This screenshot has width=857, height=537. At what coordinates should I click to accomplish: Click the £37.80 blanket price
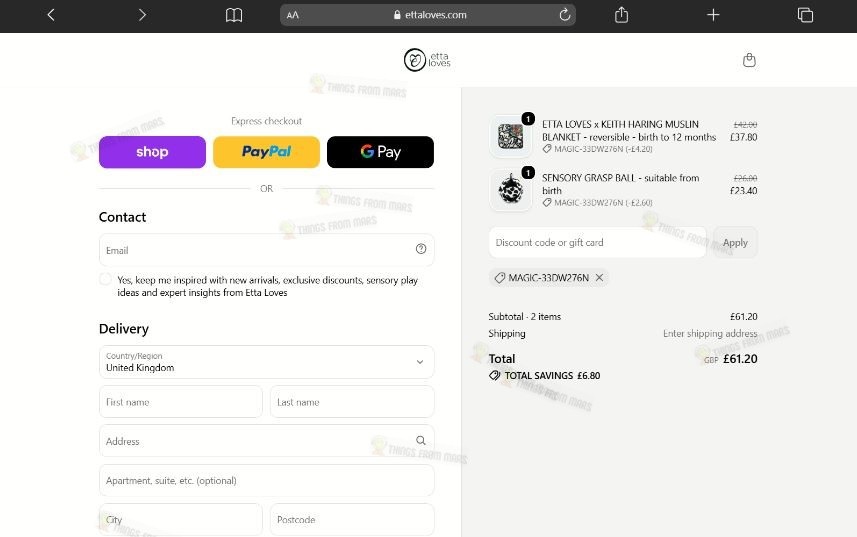point(743,137)
